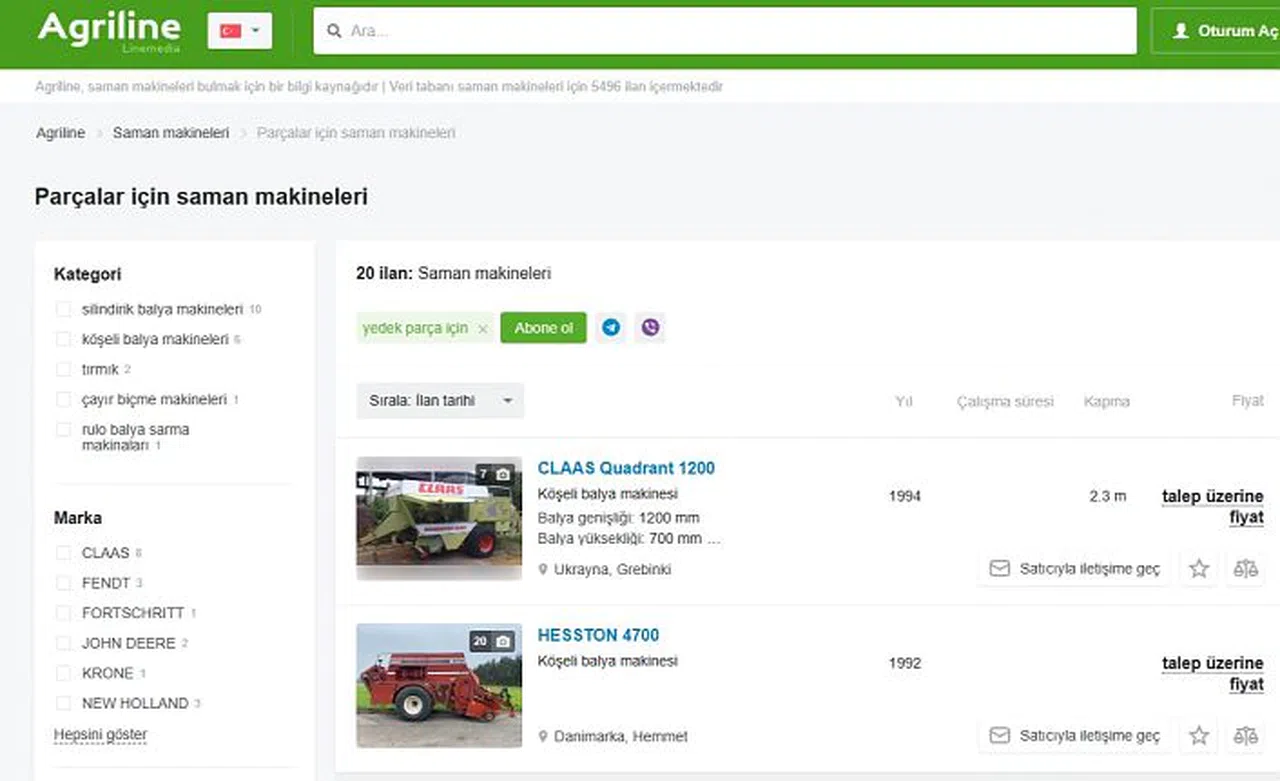Go to 'Saman makineleri' breadcrumb

pyautogui.click(x=171, y=133)
